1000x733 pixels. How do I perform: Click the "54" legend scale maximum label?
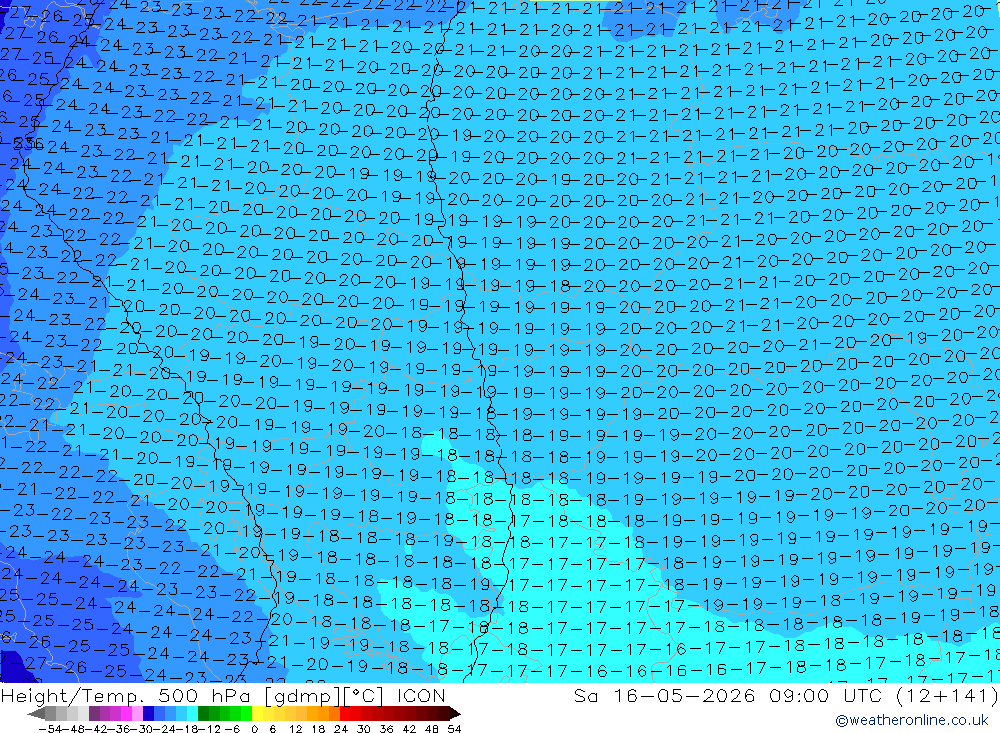coord(454,729)
